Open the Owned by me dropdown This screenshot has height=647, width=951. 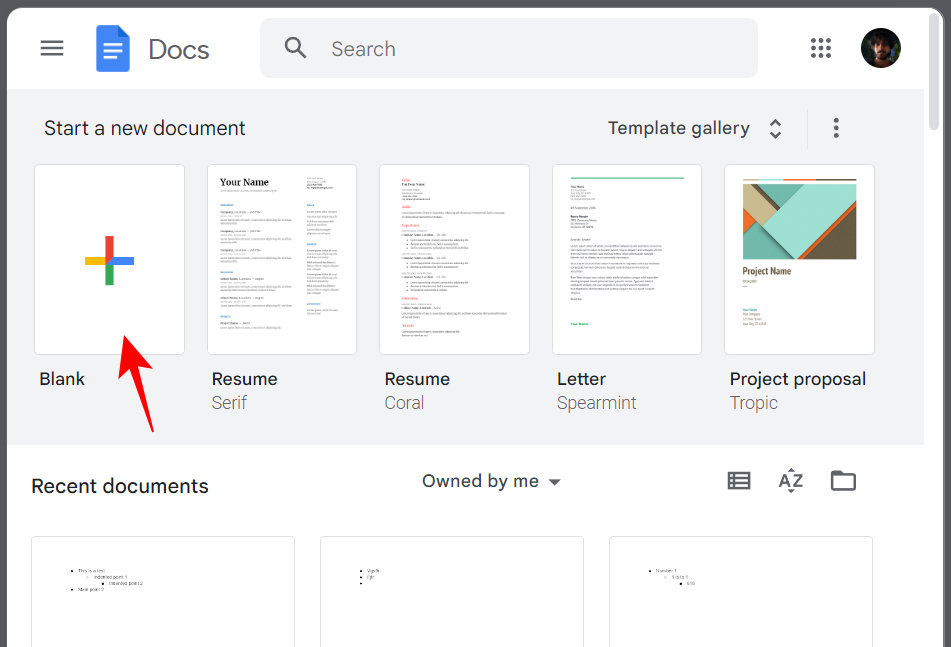coord(491,481)
